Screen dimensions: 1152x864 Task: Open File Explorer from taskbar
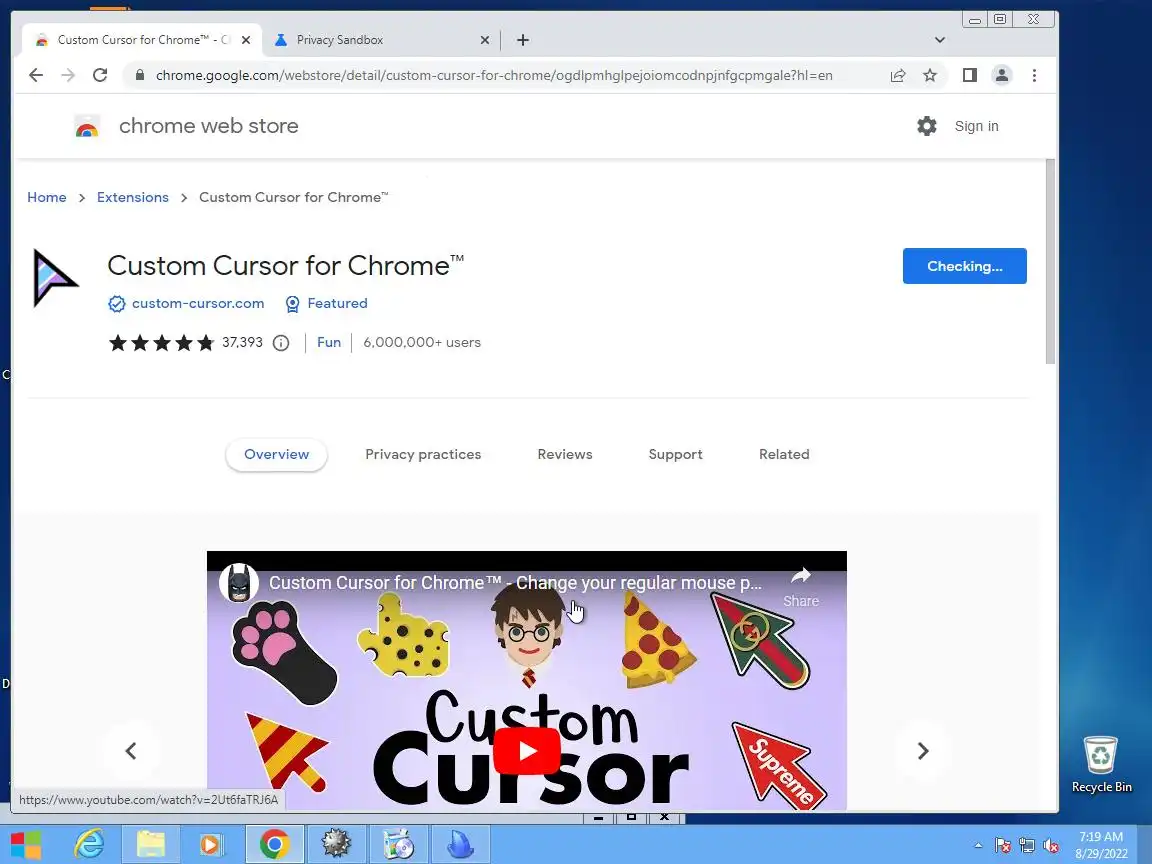pyautogui.click(x=151, y=844)
